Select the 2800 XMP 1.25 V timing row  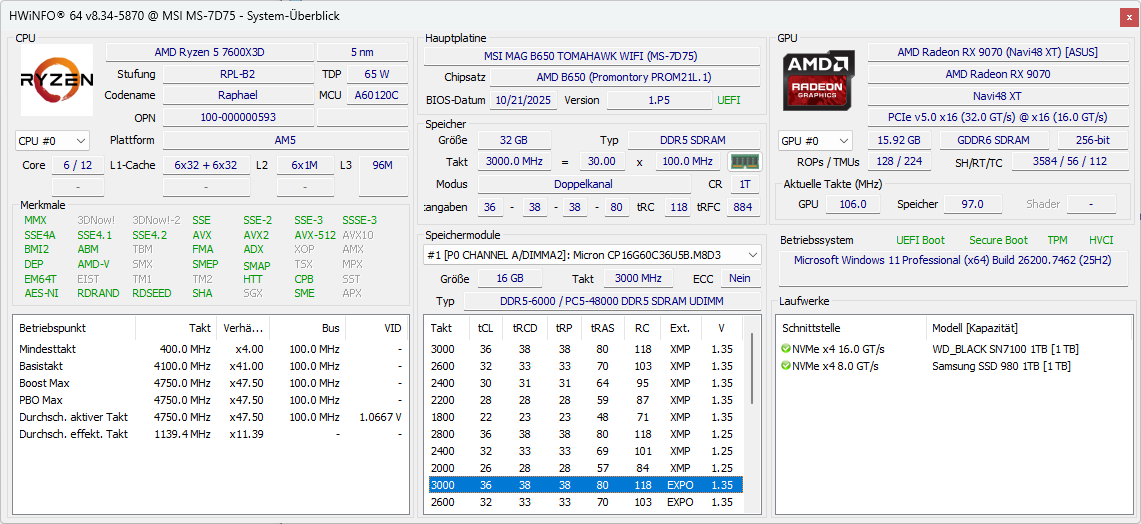(584, 434)
